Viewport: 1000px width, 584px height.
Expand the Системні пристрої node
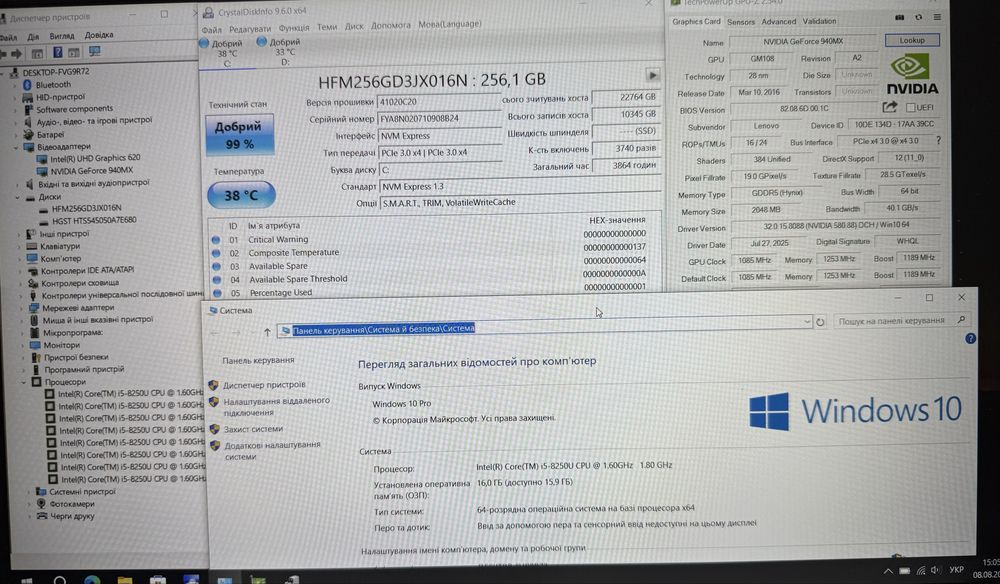pos(29,492)
